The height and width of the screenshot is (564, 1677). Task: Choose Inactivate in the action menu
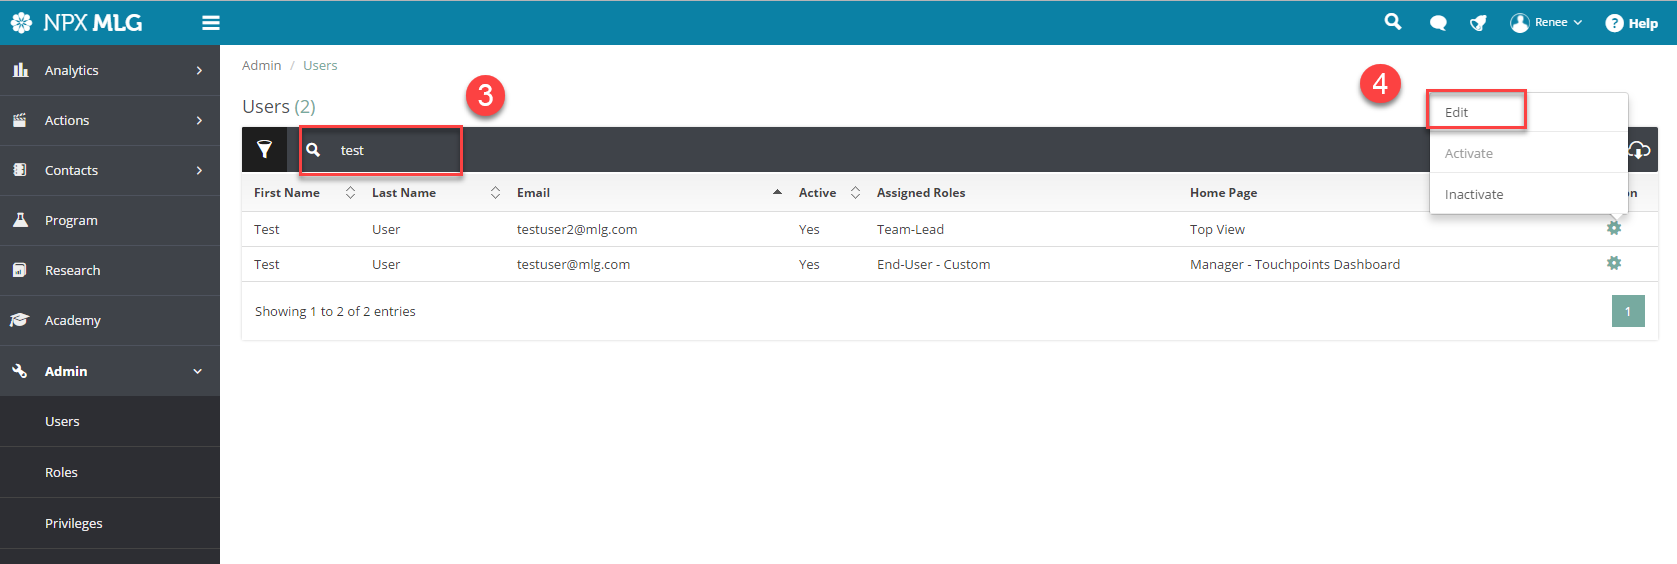1474,194
